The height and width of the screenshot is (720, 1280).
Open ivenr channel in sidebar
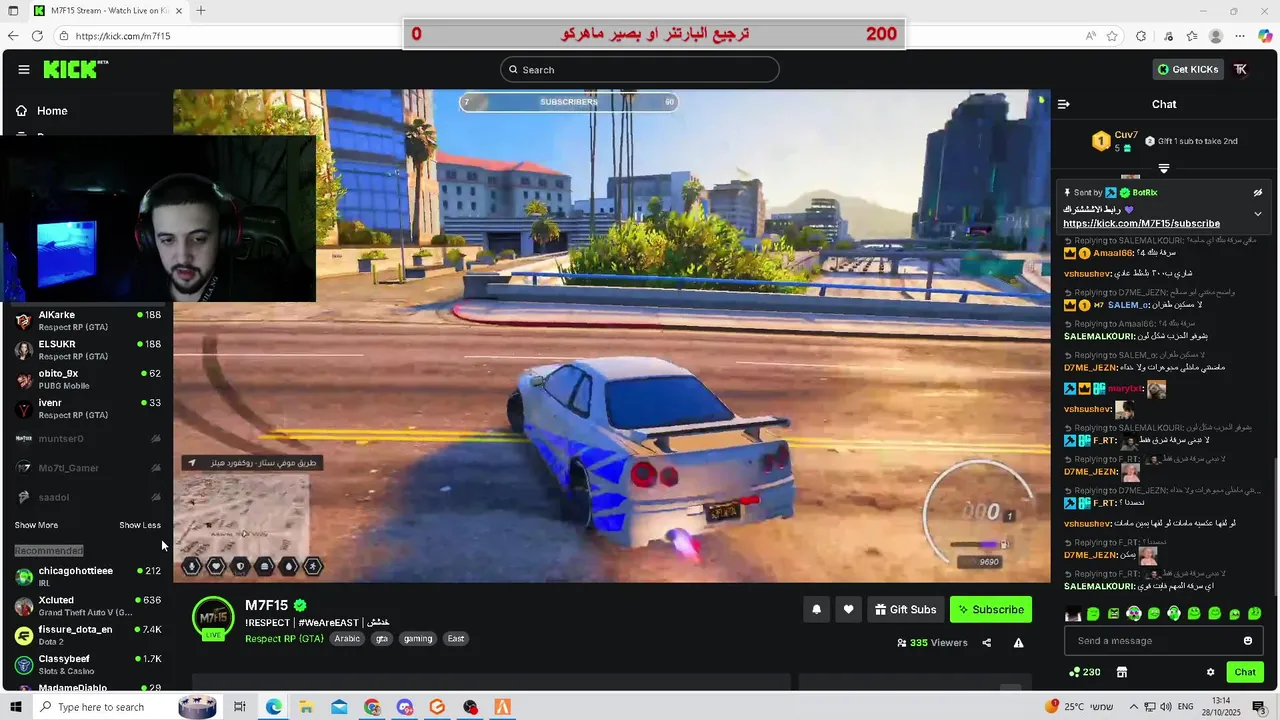88,409
